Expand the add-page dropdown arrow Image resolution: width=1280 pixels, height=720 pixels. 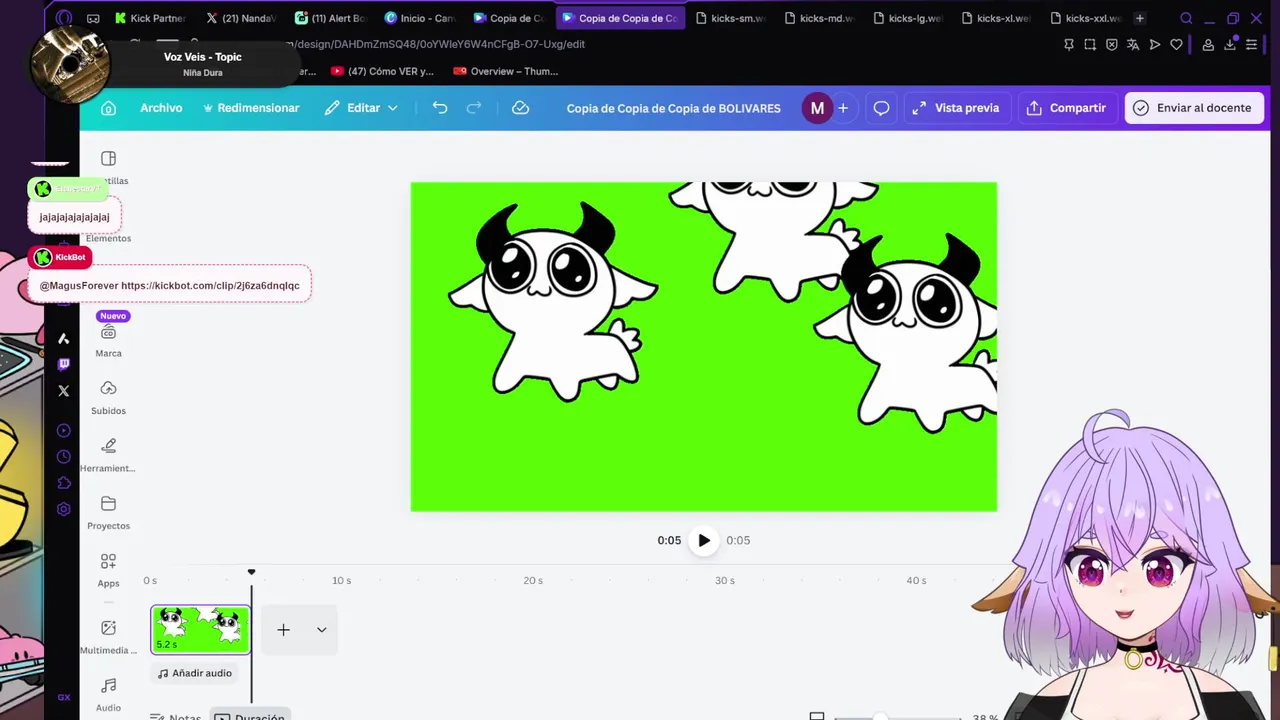[321, 630]
